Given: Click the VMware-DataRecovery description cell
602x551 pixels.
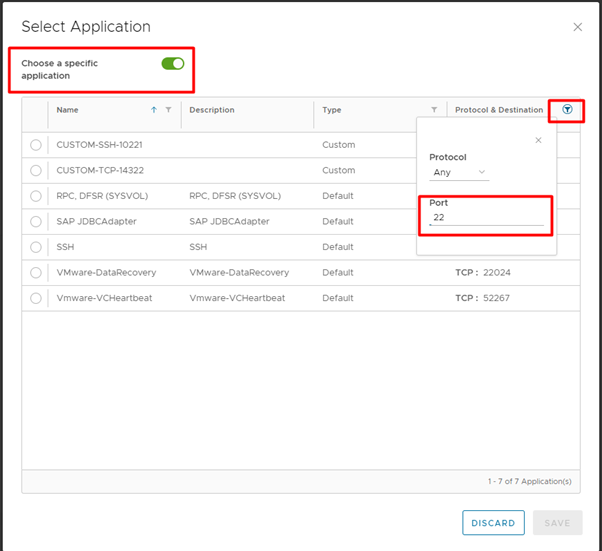Looking at the screenshot, I should tap(239, 273).
